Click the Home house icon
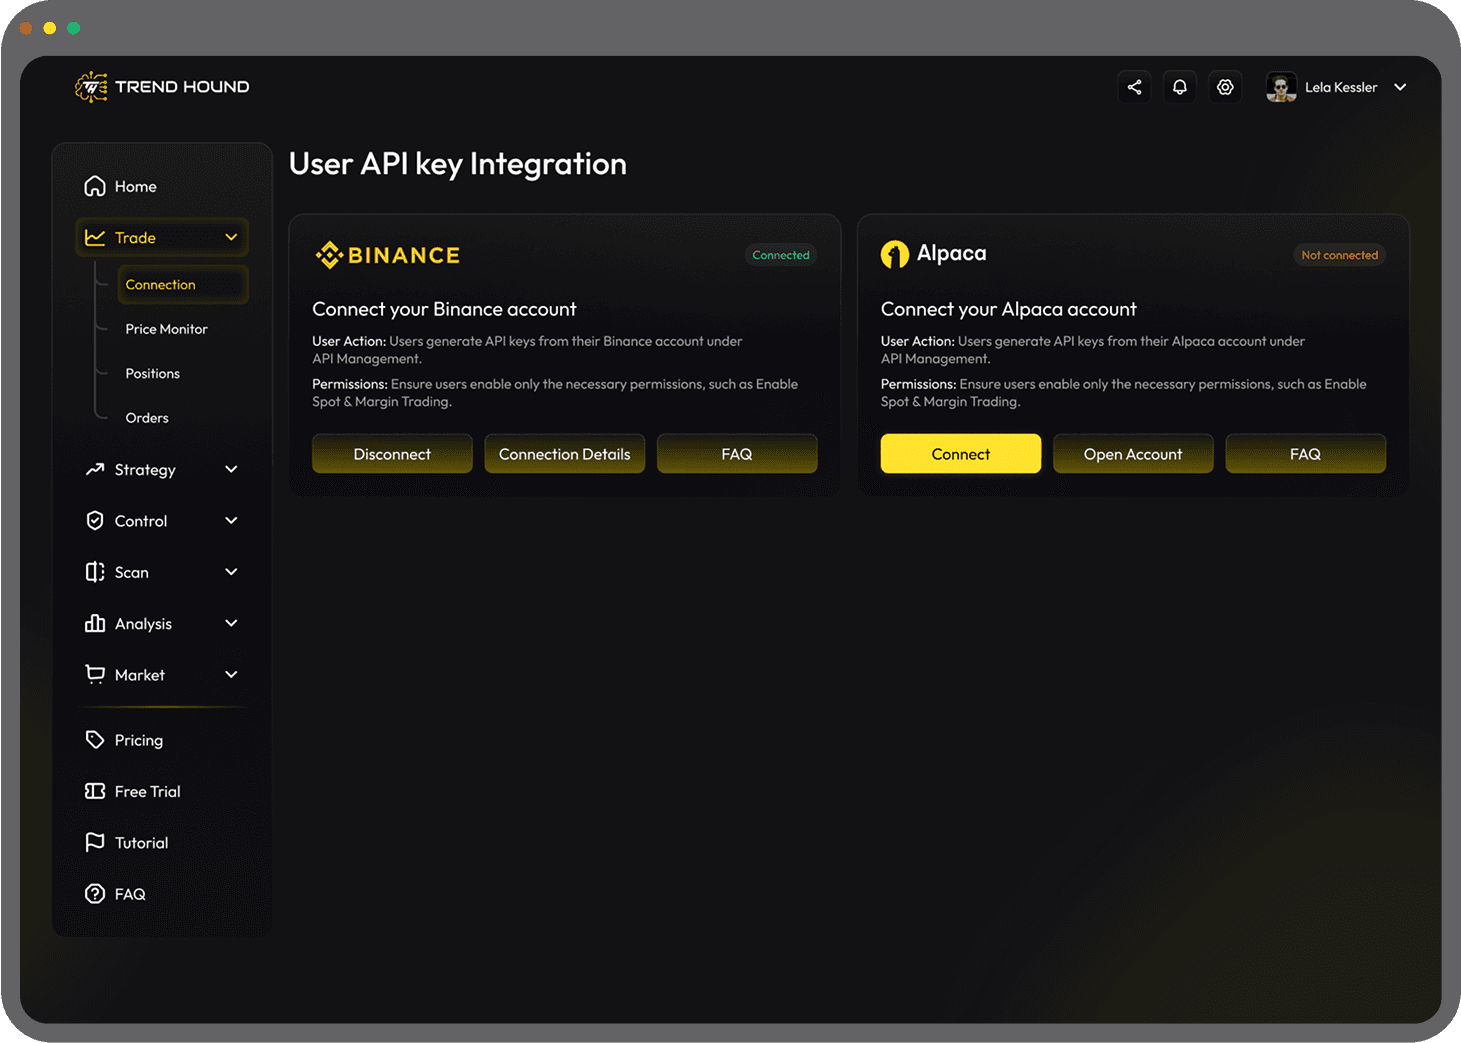The image size is (1461, 1043). [95, 186]
